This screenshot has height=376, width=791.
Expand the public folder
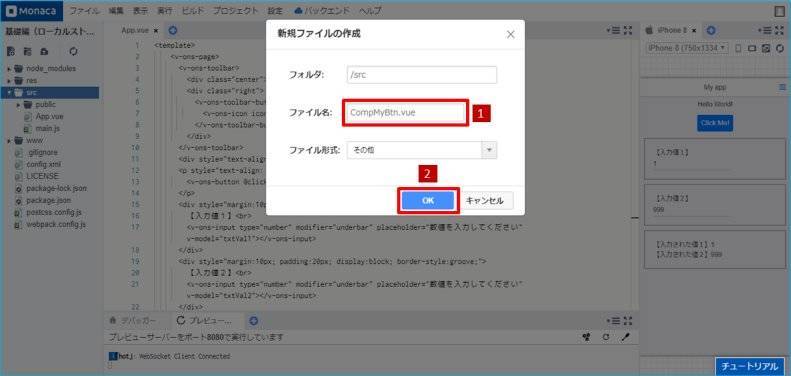pyautogui.click(x=19, y=105)
